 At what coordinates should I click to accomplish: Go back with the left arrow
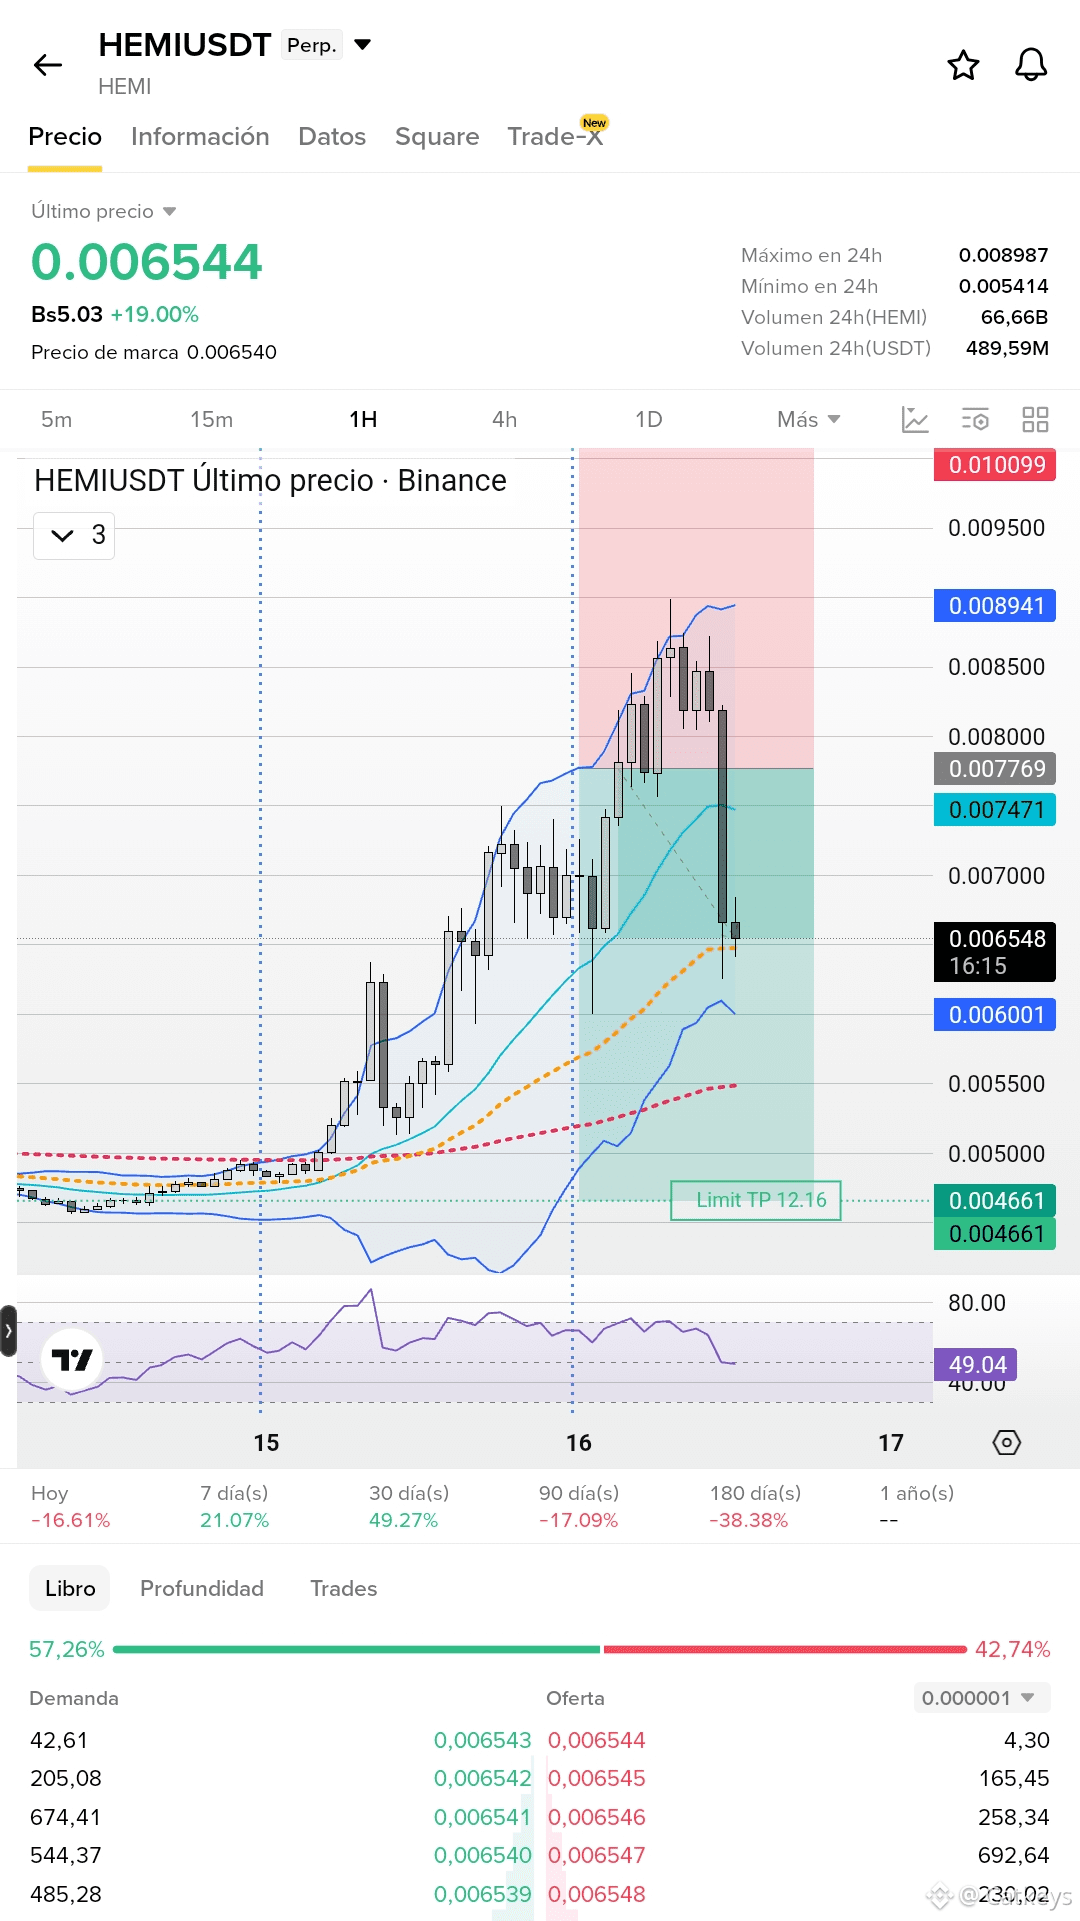47,66
